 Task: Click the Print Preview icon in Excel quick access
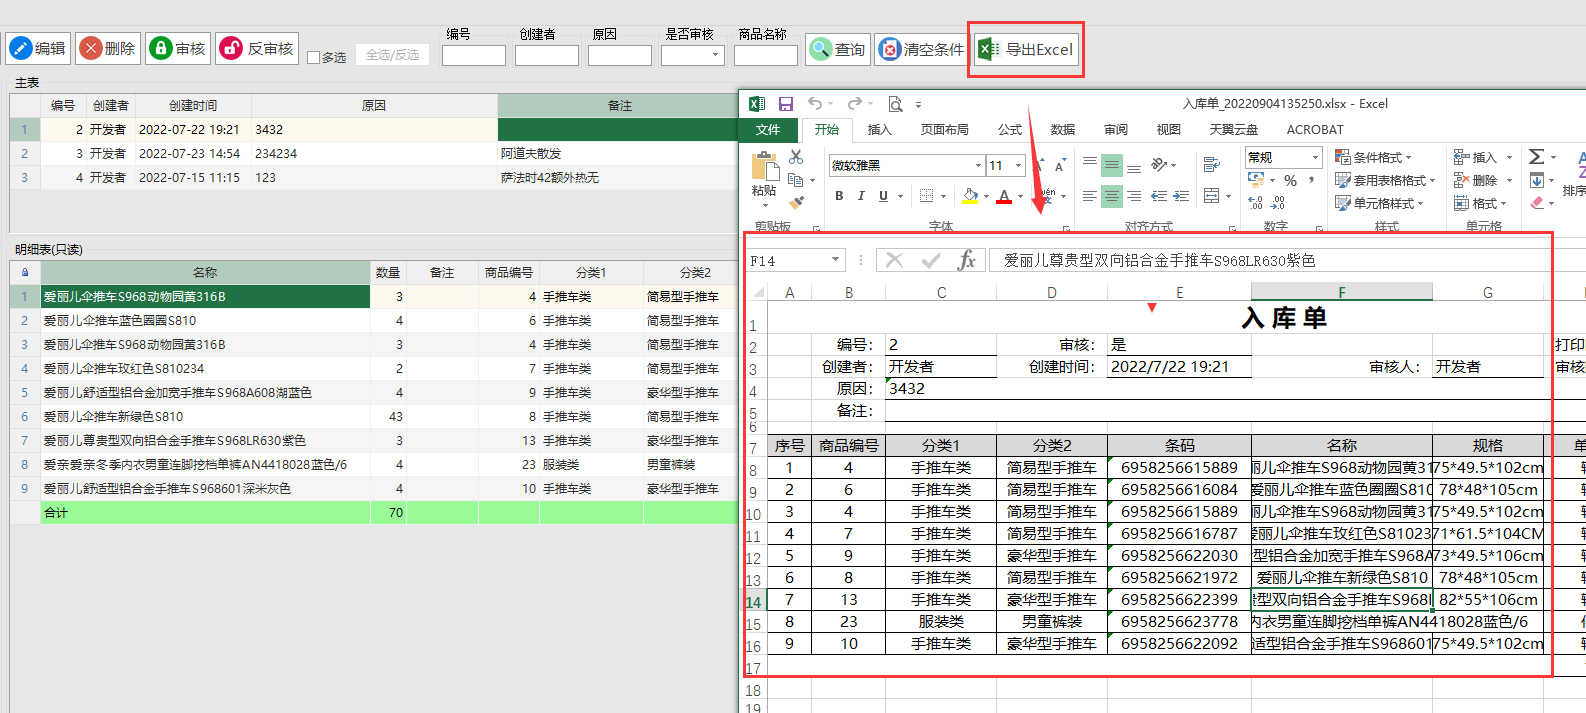coord(895,104)
